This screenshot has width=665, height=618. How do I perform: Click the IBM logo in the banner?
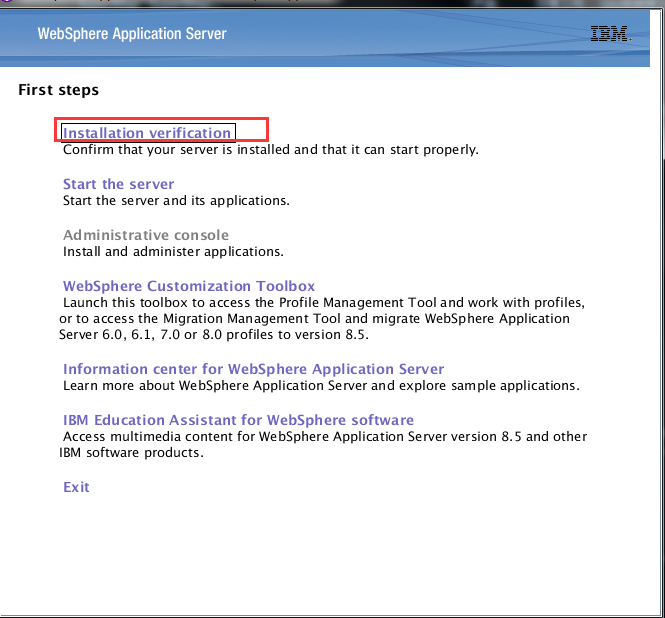(610, 34)
